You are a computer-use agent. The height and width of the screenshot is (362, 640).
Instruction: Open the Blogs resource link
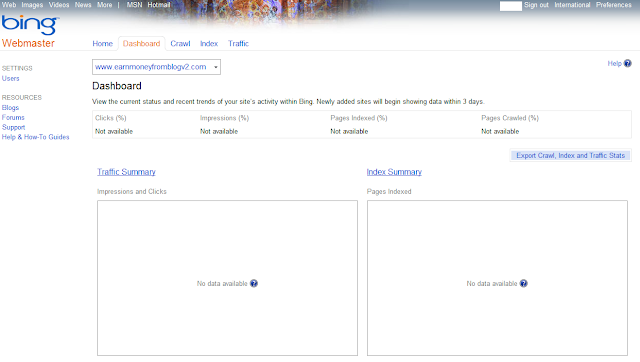[10, 108]
